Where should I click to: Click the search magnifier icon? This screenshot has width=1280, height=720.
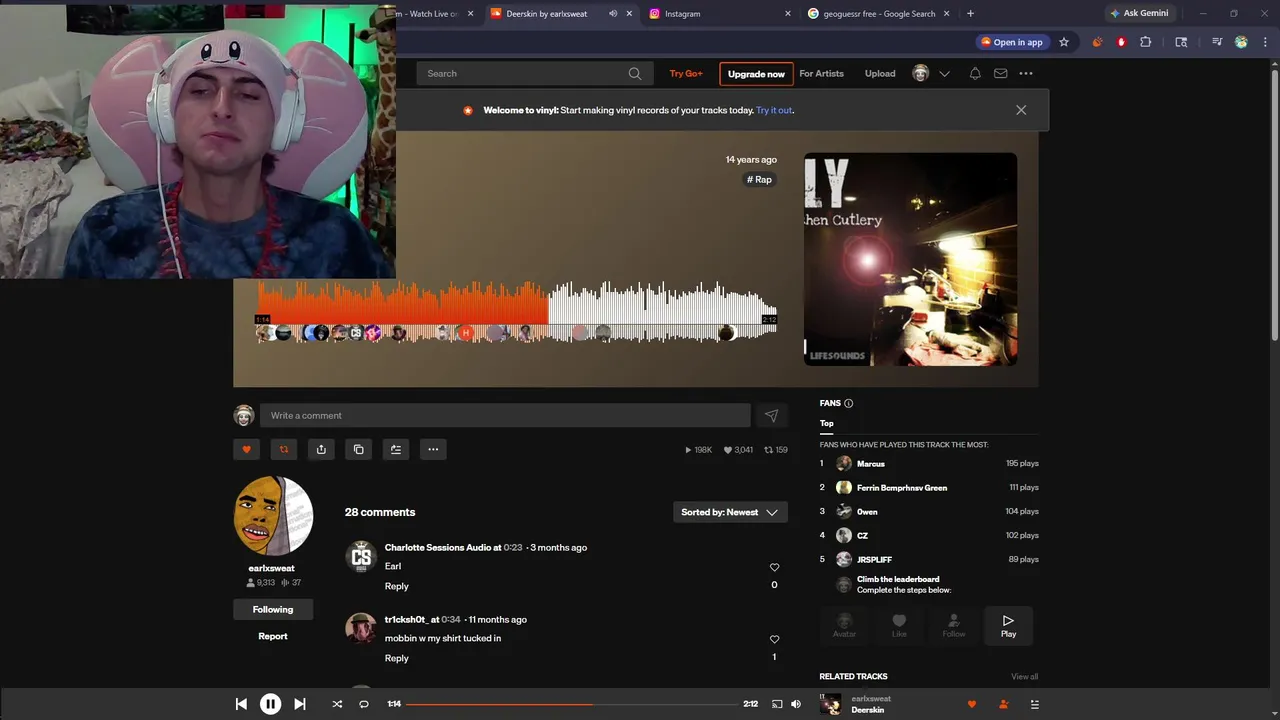(x=634, y=73)
